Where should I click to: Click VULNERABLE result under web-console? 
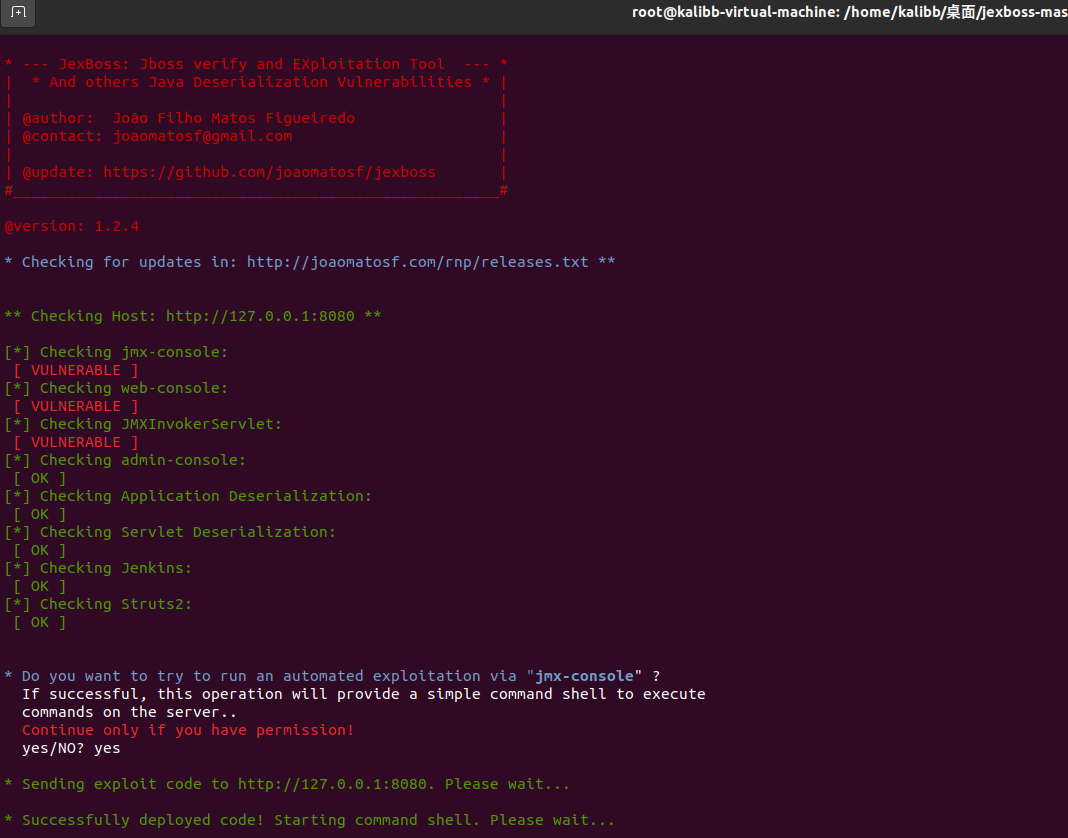click(x=76, y=407)
